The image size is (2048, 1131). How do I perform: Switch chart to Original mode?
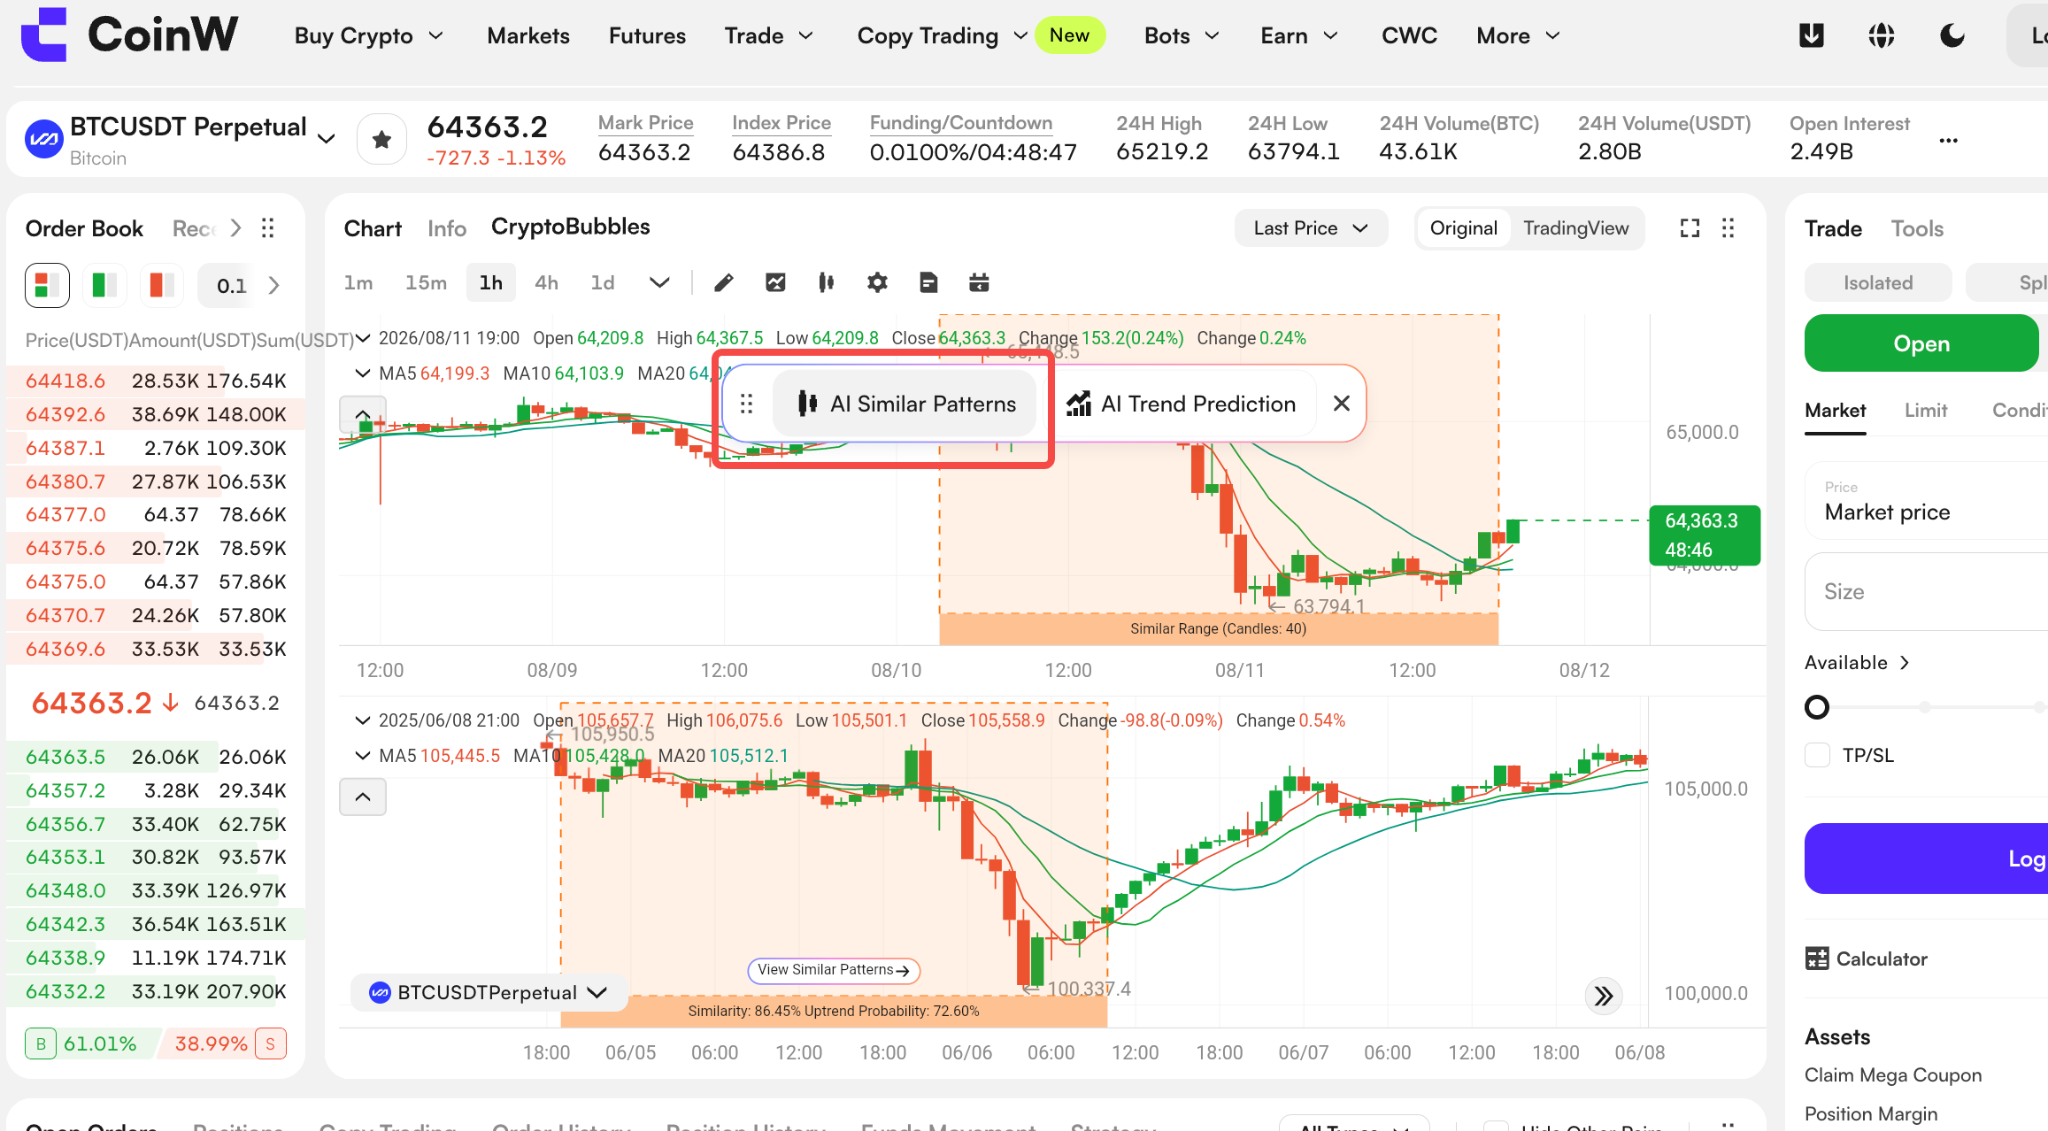(x=1463, y=228)
